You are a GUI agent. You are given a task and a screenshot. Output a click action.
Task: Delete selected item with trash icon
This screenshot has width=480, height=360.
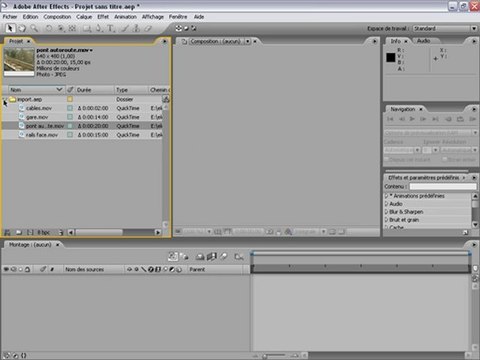[x=61, y=232]
